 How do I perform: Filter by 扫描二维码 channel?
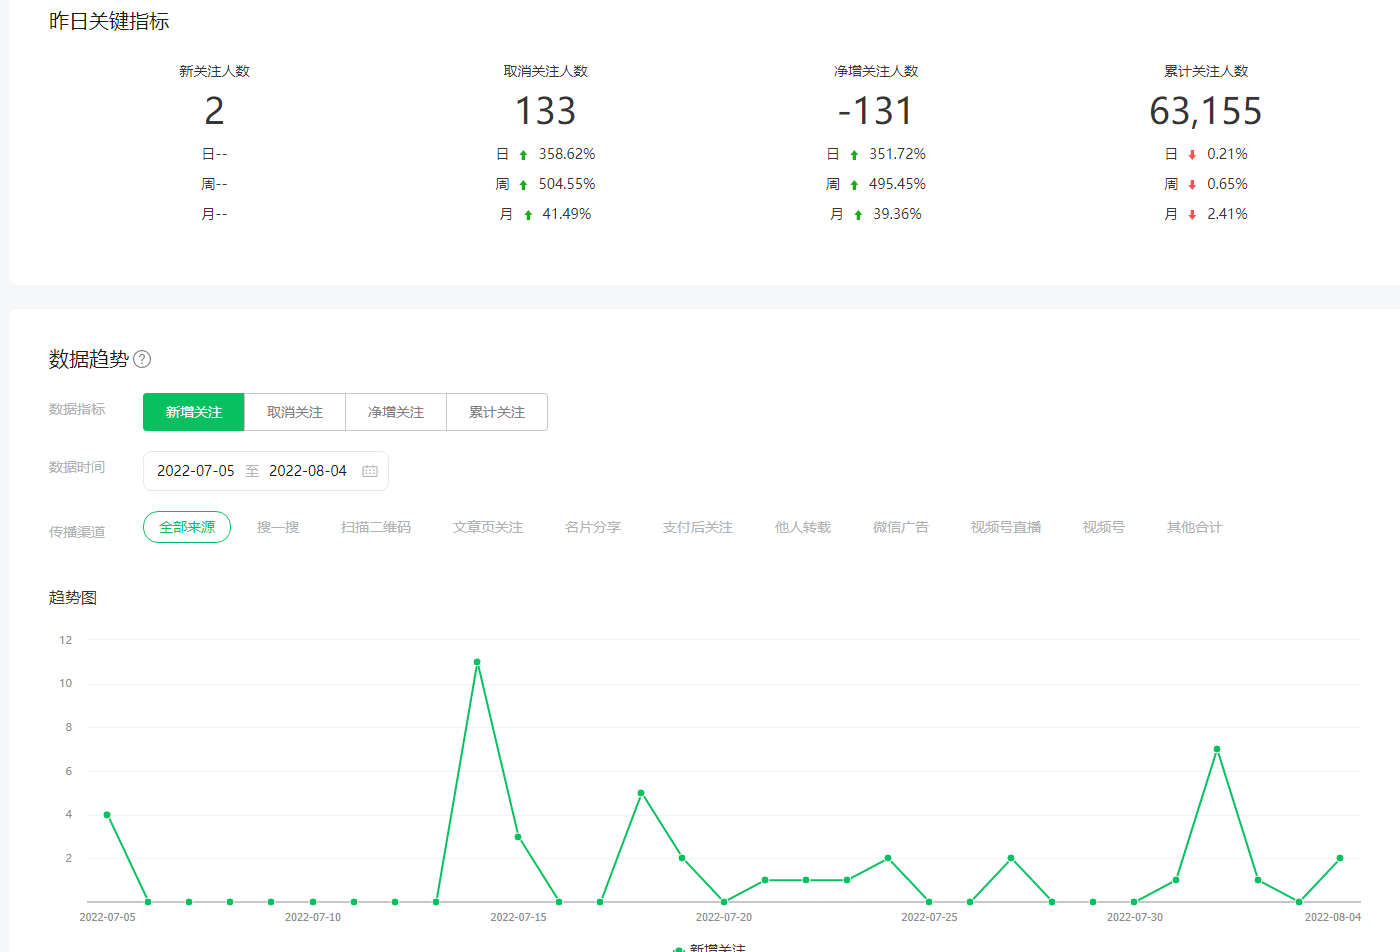tap(376, 527)
